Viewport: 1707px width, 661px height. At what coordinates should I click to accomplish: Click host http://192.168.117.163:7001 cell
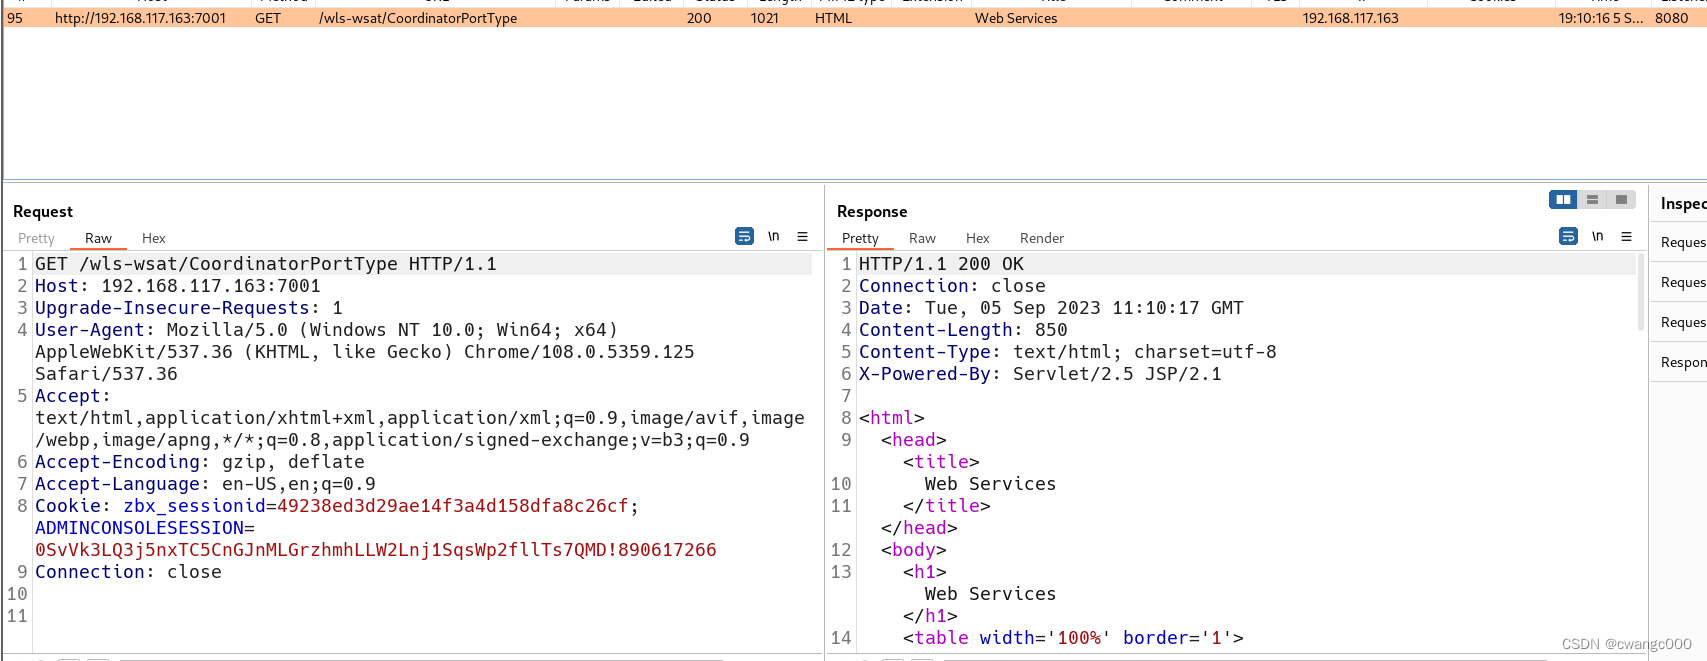[140, 18]
